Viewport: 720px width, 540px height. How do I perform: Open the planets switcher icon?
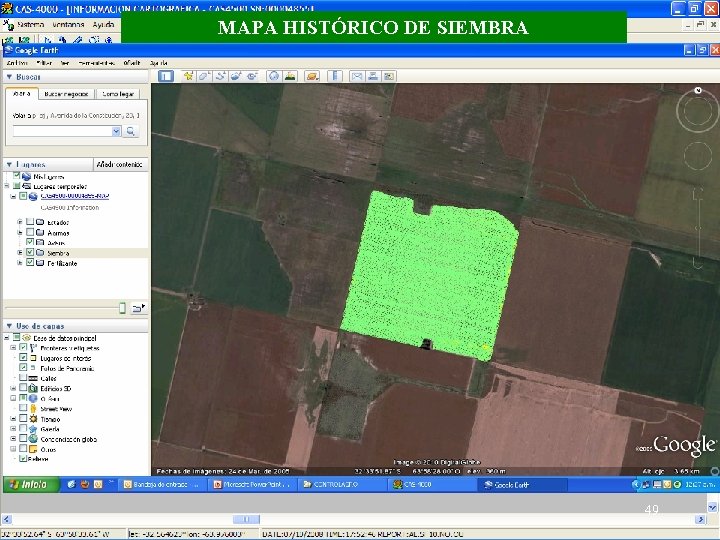[x=312, y=76]
